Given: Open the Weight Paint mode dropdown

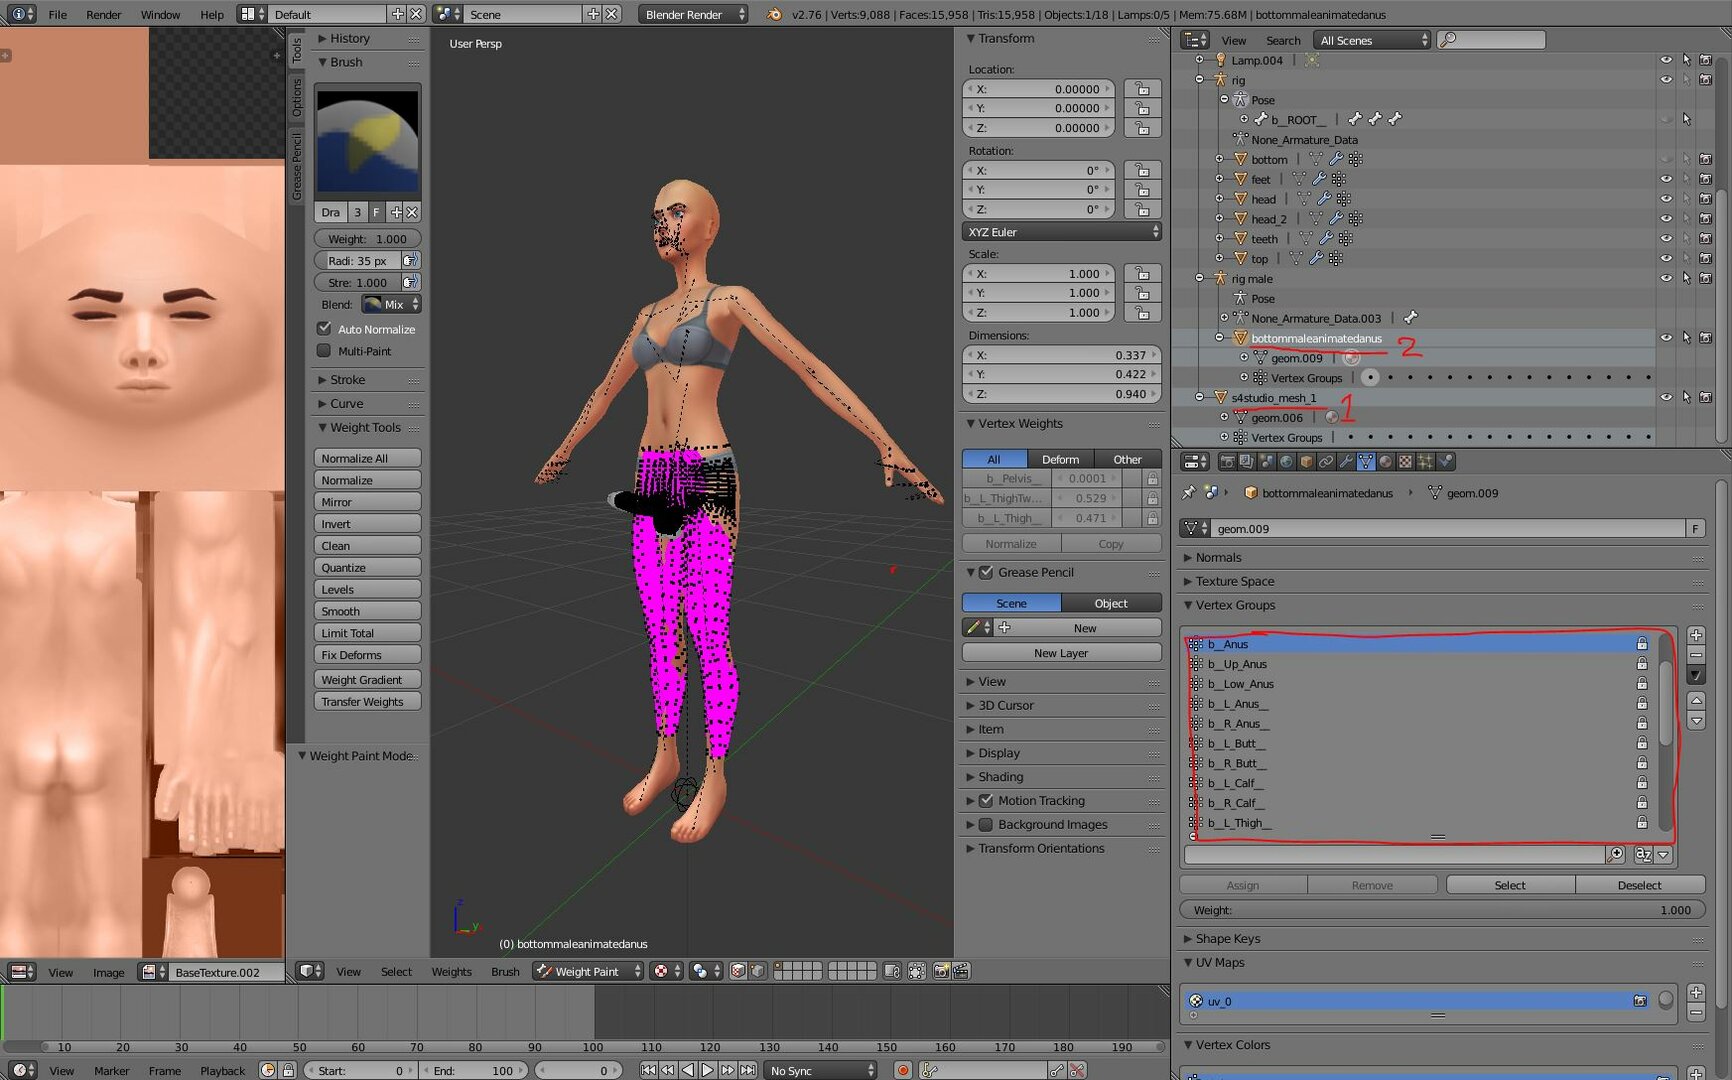Looking at the screenshot, I should (x=588, y=971).
